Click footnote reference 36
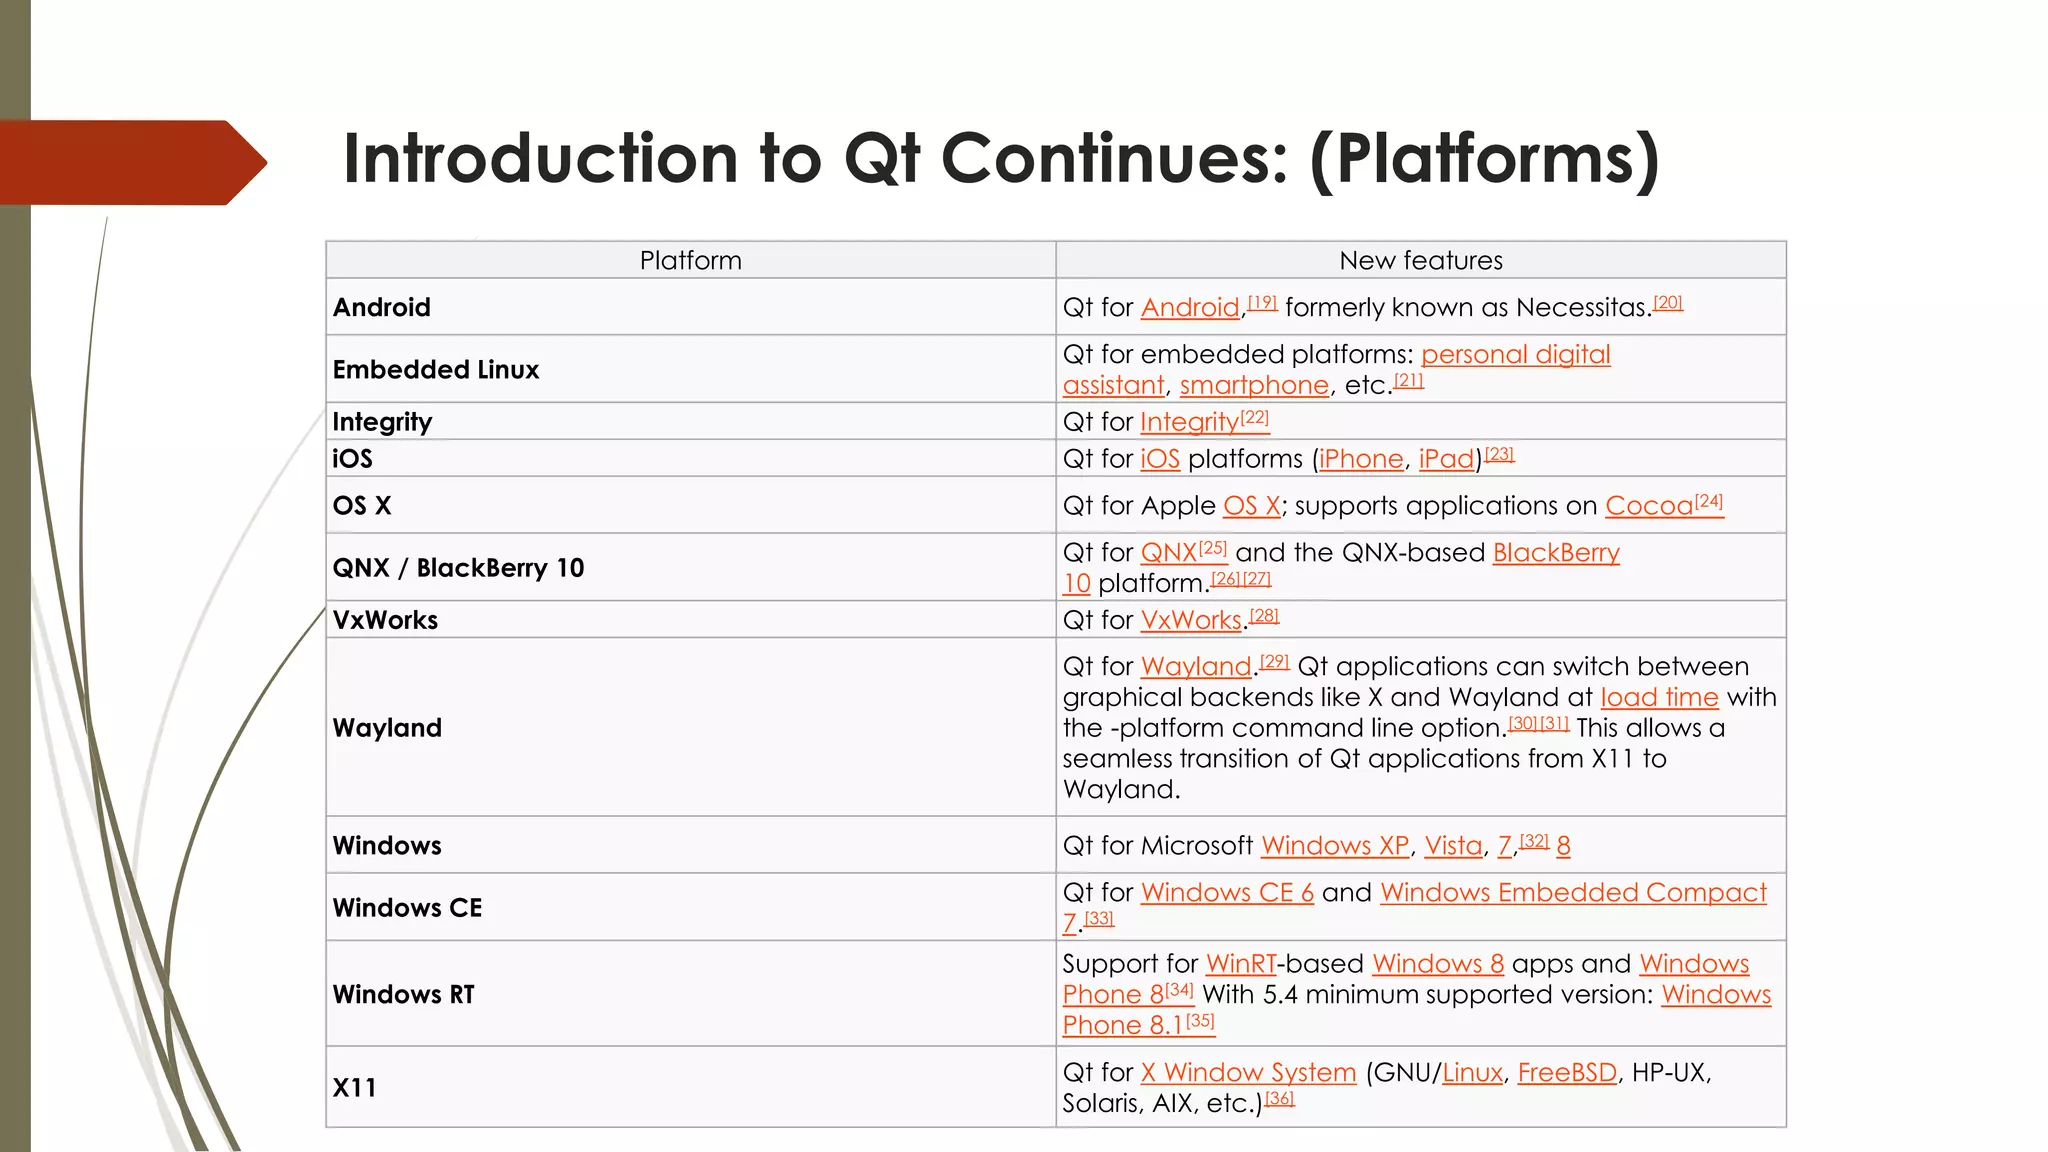 (1280, 1099)
